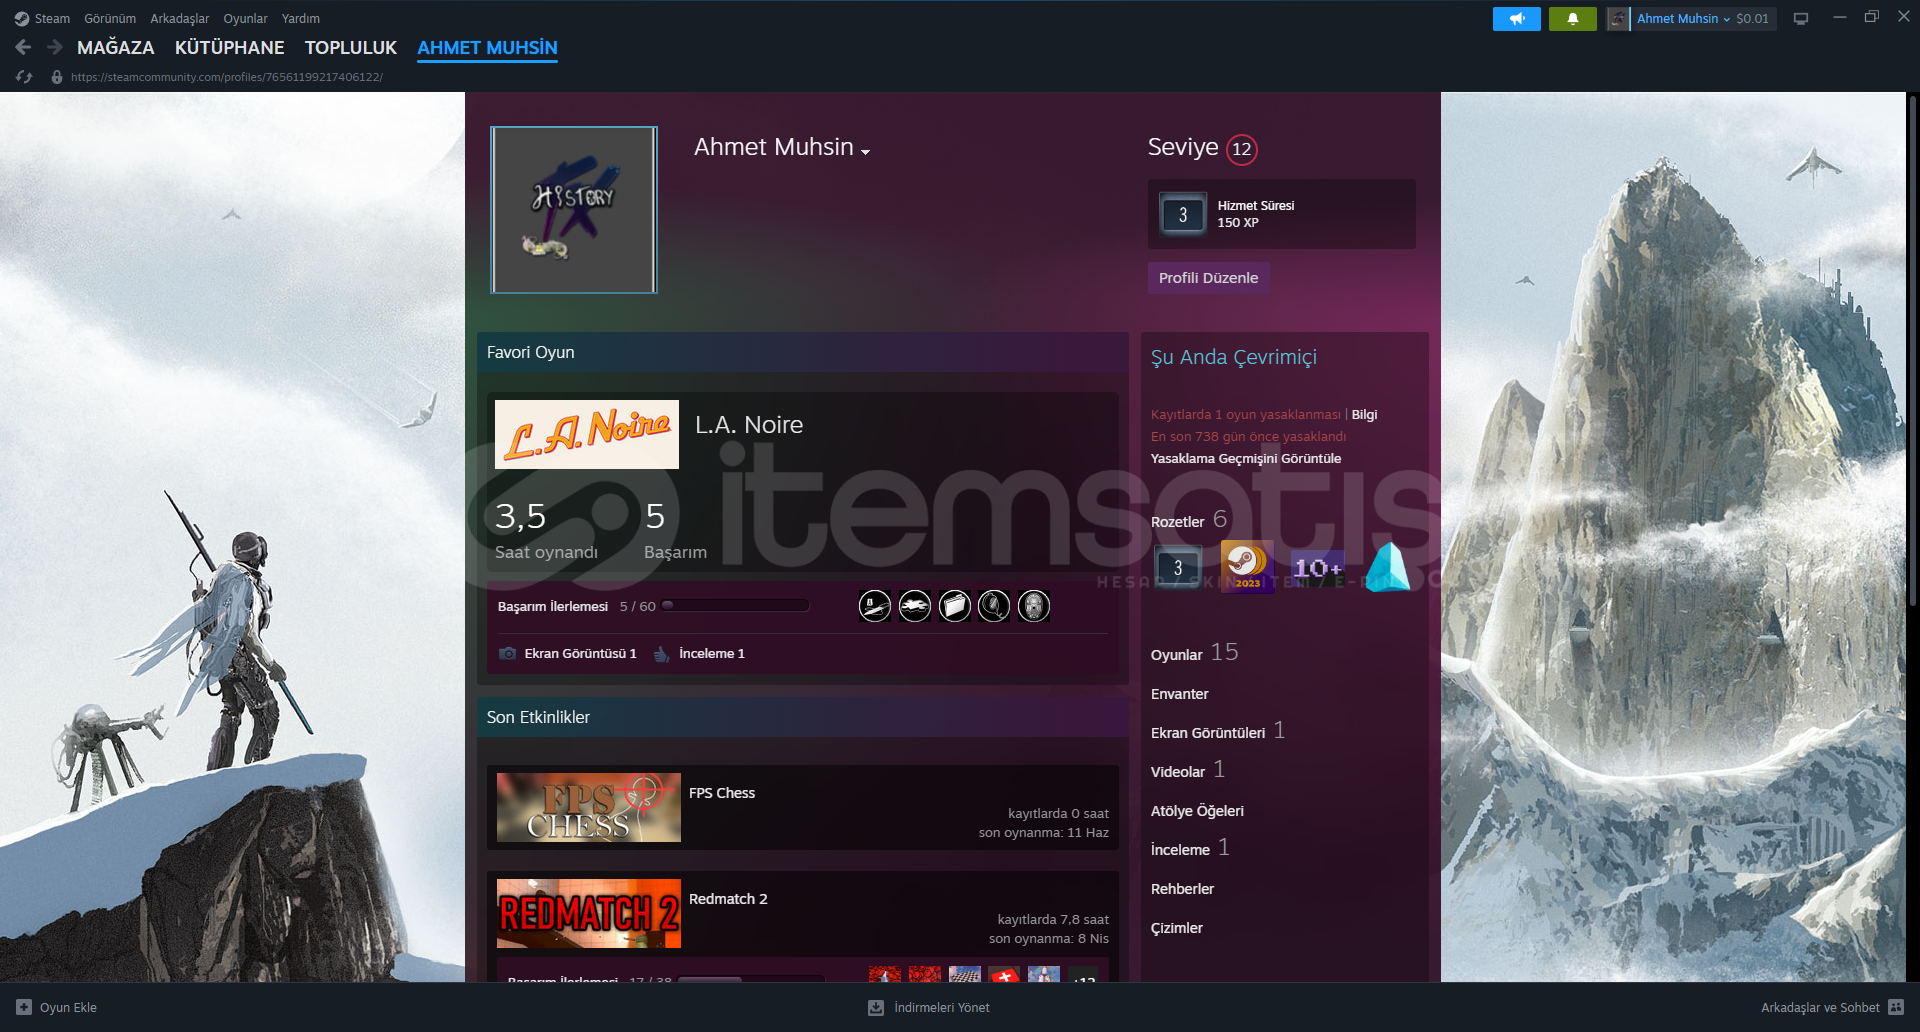
Task: Click the large History profile avatar
Action: coord(574,210)
